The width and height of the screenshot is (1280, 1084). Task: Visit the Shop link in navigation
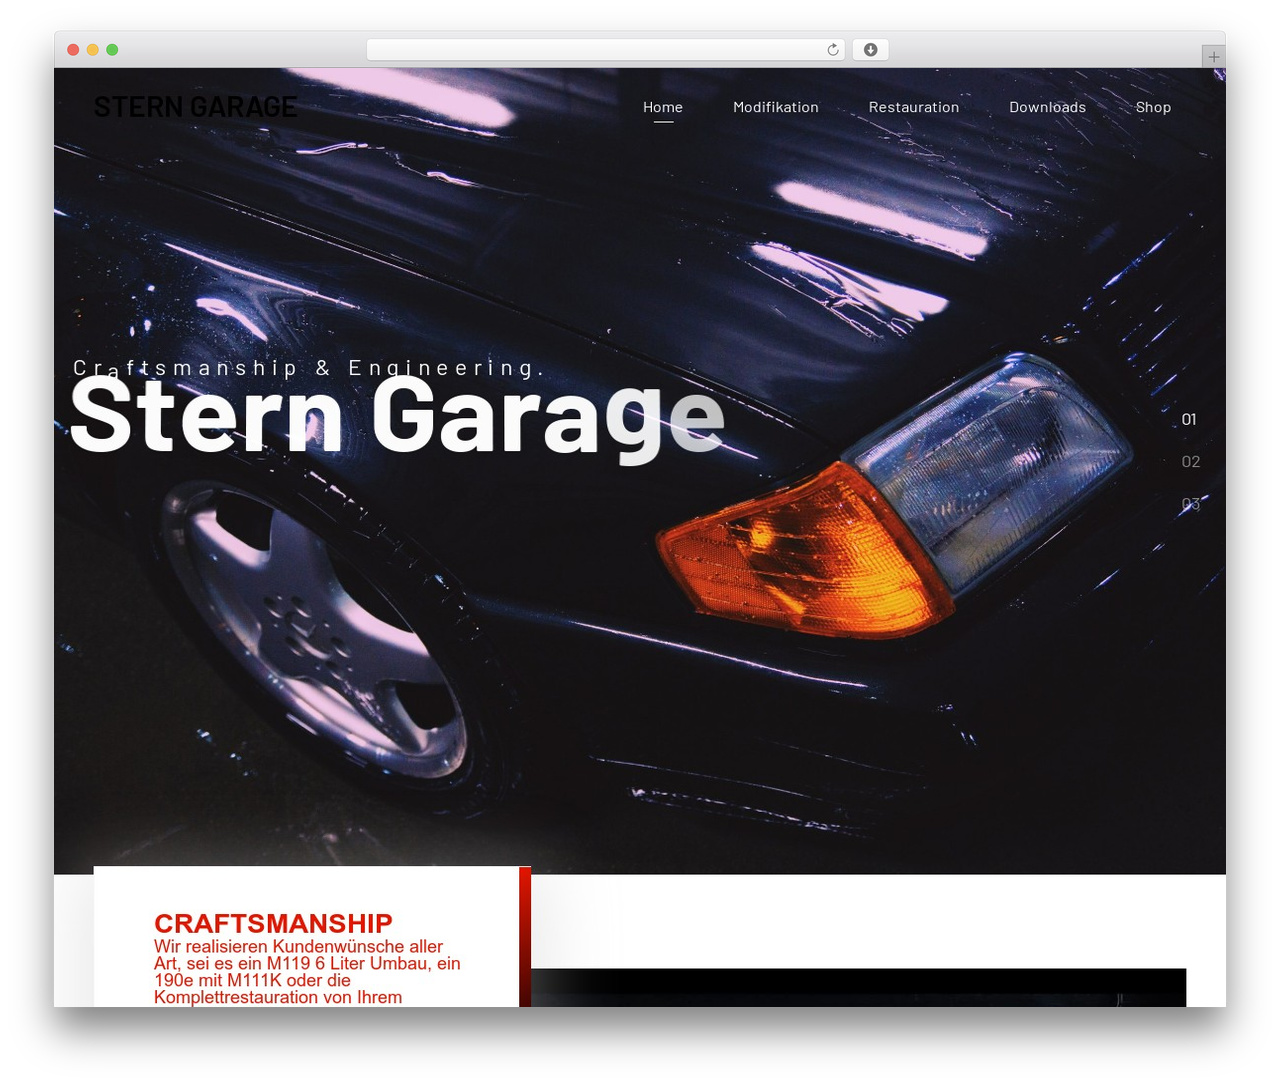click(x=1153, y=107)
